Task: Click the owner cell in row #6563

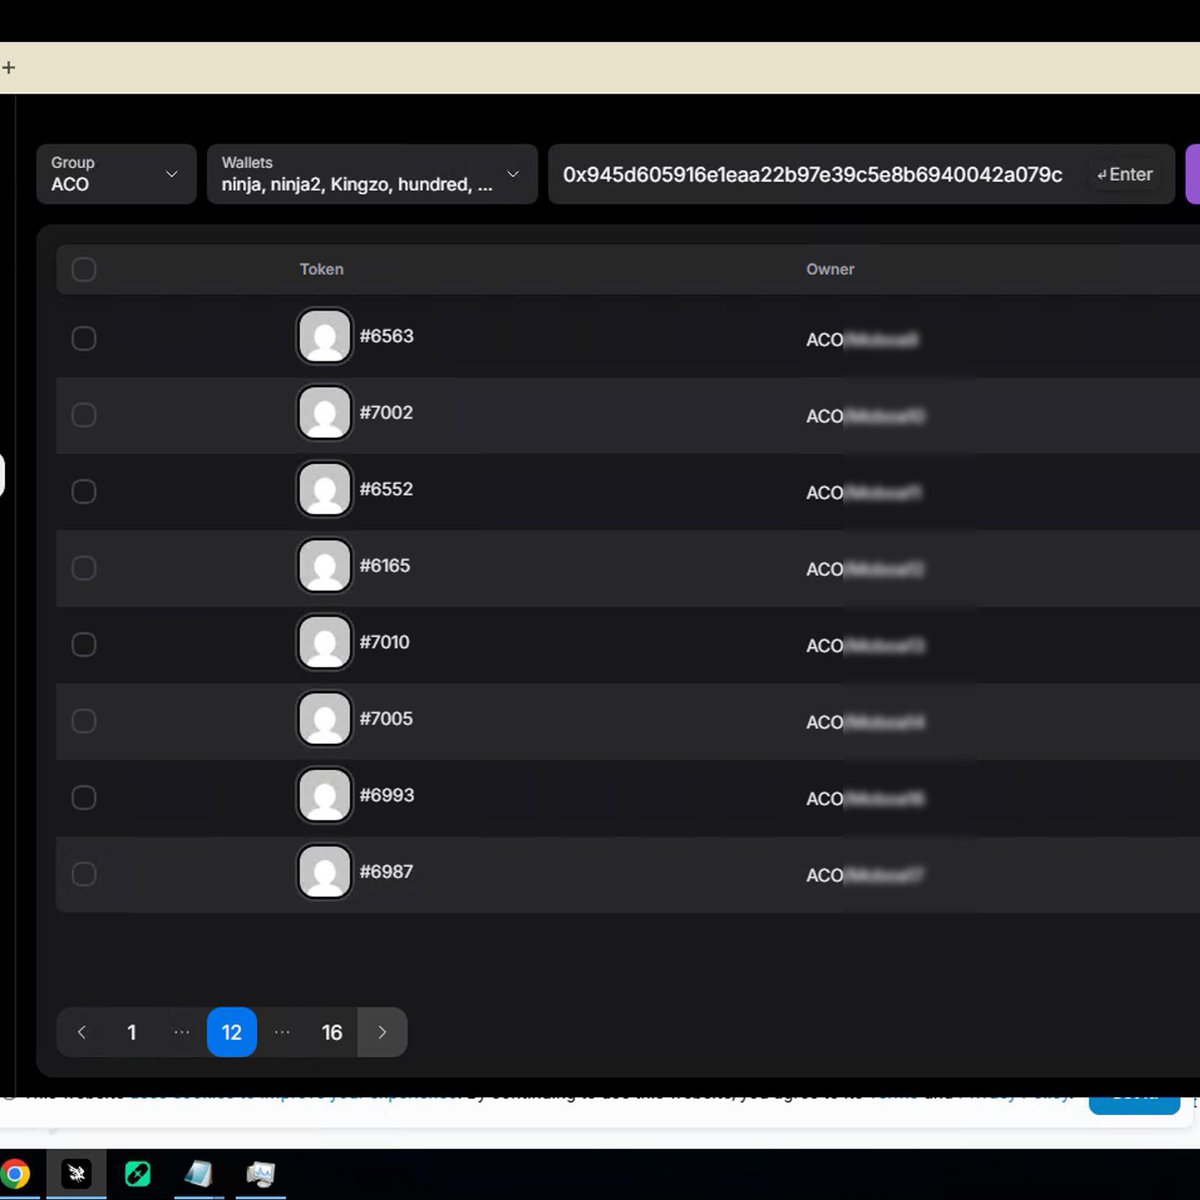Action: pos(862,340)
